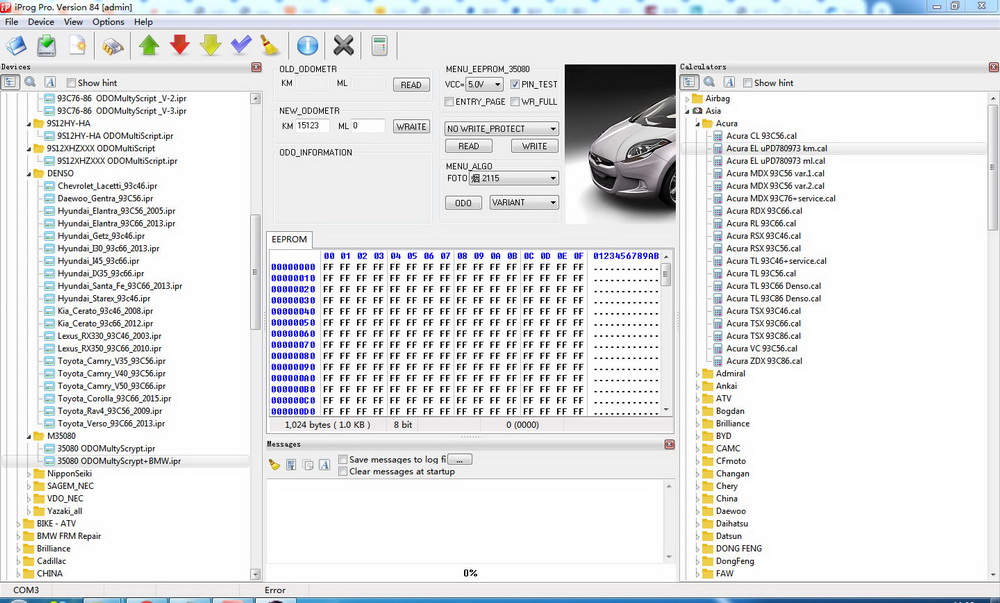Click the blue checkmark verify icon
This screenshot has height=603, width=1000.
[241, 45]
